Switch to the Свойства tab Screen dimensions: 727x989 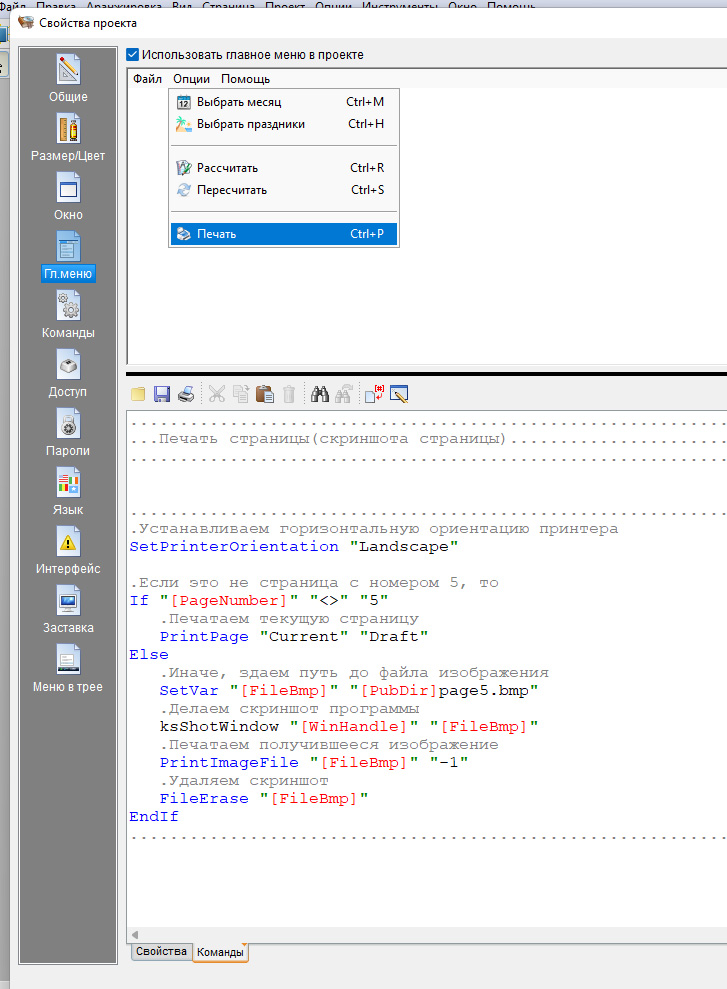pyautogui.click(x=161, y=952)
